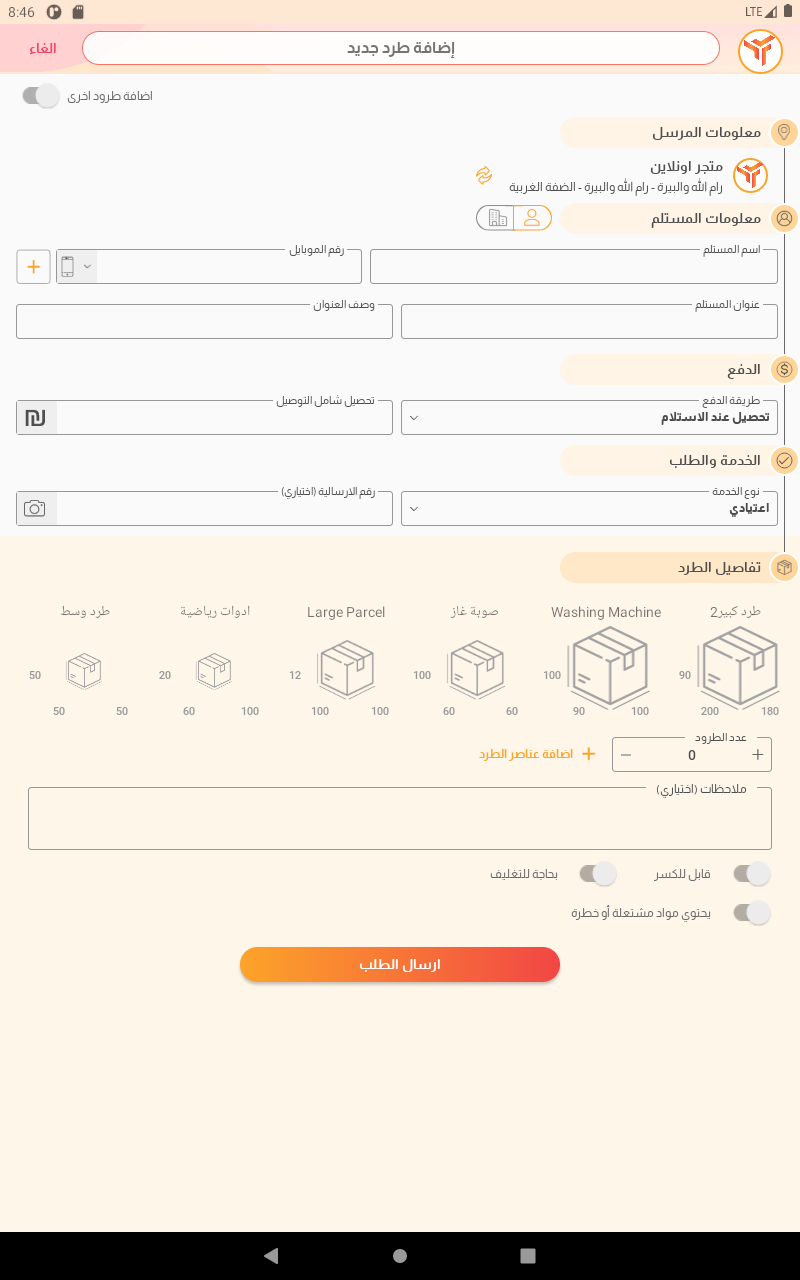Increase parcel count with plus stepper
Screen dimensions: 800x1280
coord(758,755)
